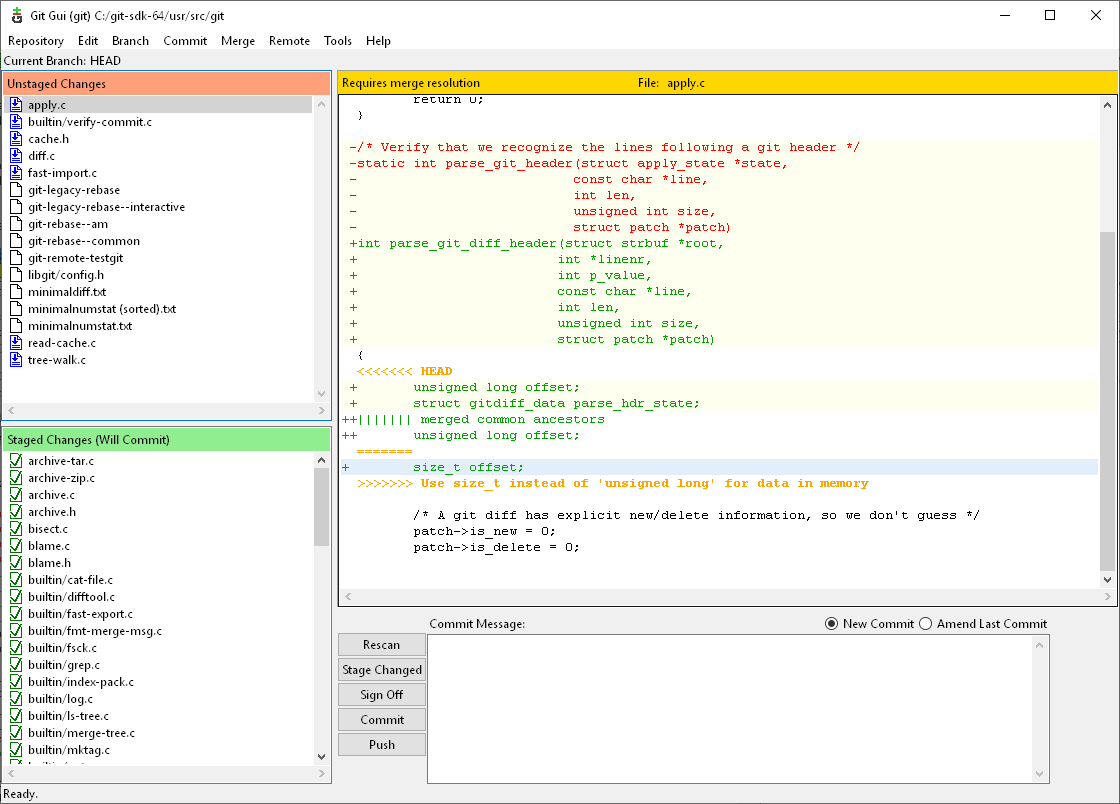Click the Unstaged Changes header

[166, 84]
